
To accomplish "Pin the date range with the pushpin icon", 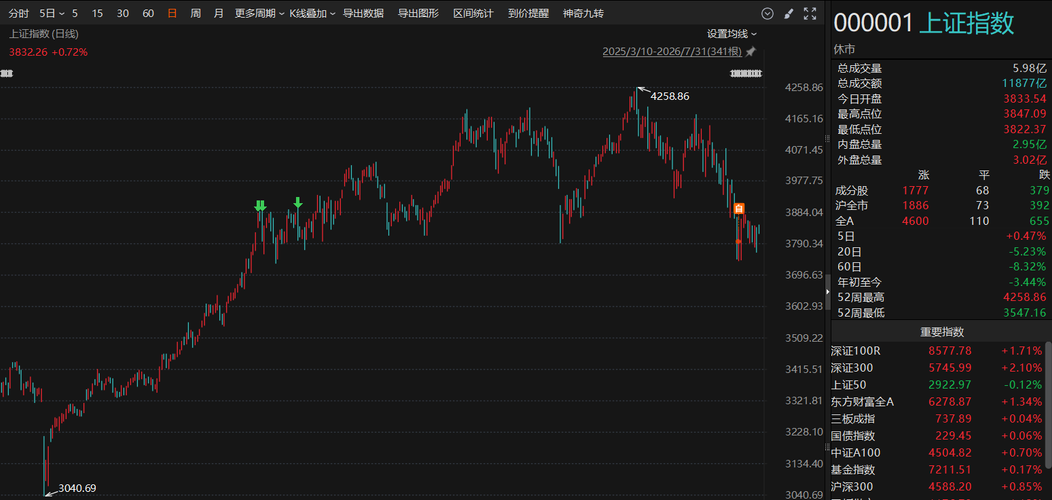I will pyautogui.click(x=751, y=52).
